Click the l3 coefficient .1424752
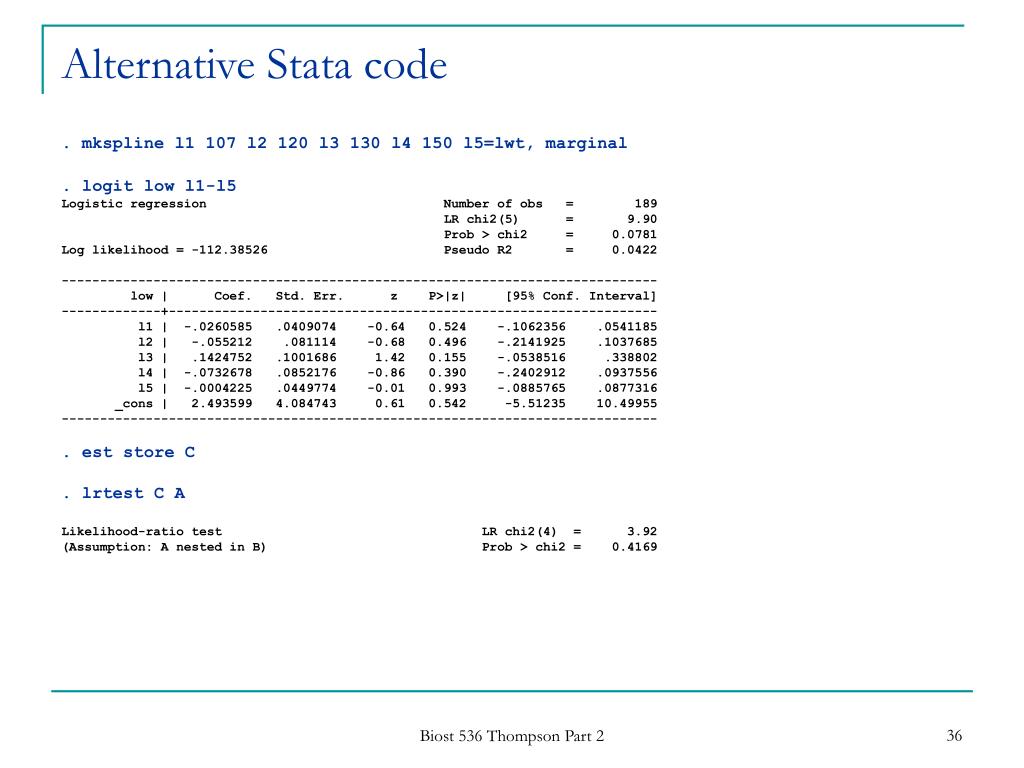The image size is (1024, 768). tap(222, 358)
